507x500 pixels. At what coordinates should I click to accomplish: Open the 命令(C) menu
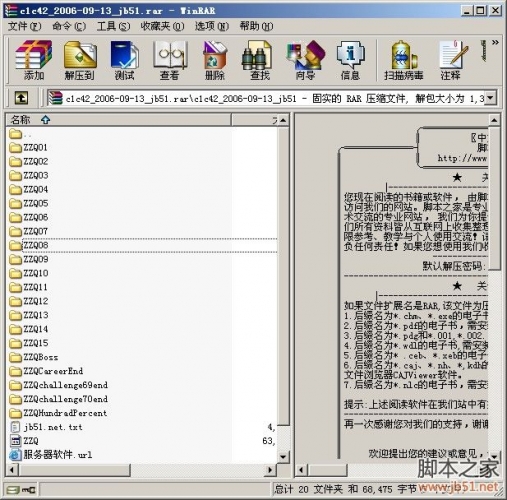click(x=69, y=26)
